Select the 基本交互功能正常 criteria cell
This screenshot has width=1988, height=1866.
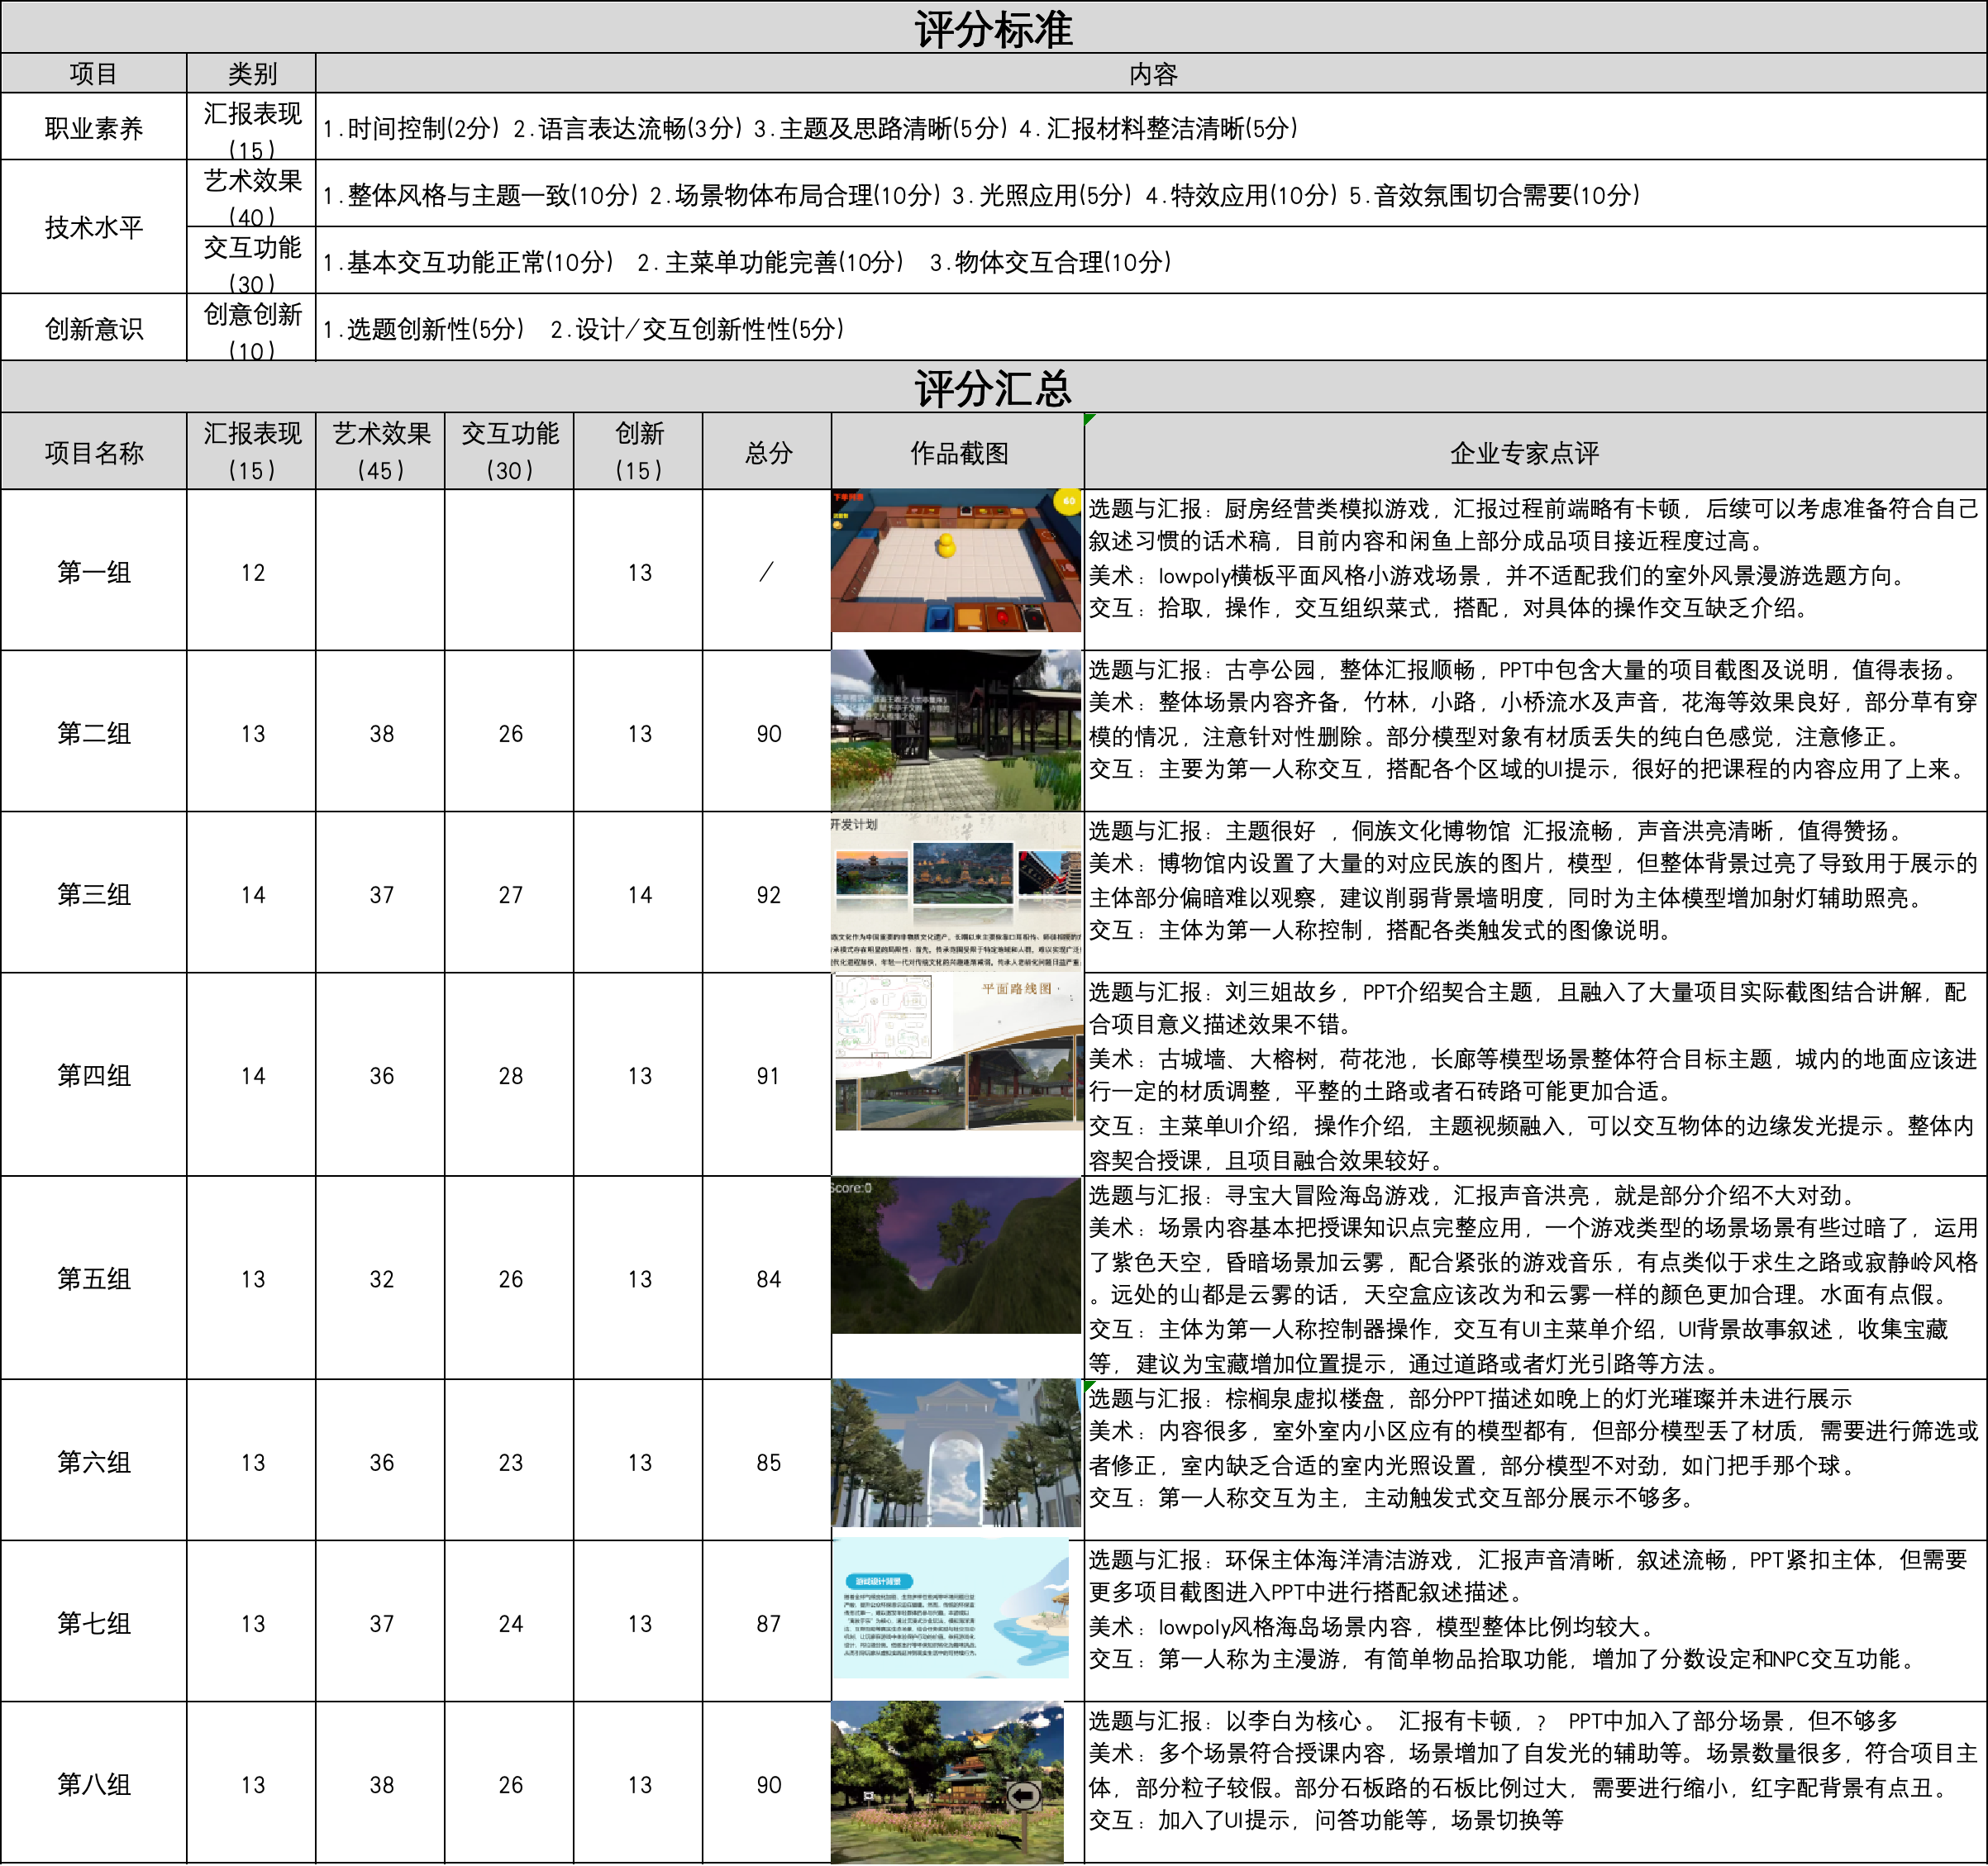(1151, 261)
